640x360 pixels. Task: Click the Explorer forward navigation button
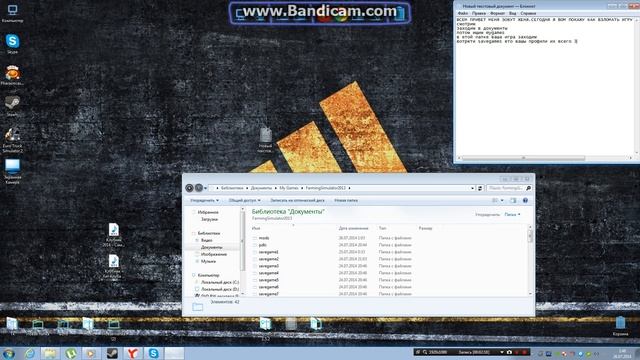click(198, 188)
